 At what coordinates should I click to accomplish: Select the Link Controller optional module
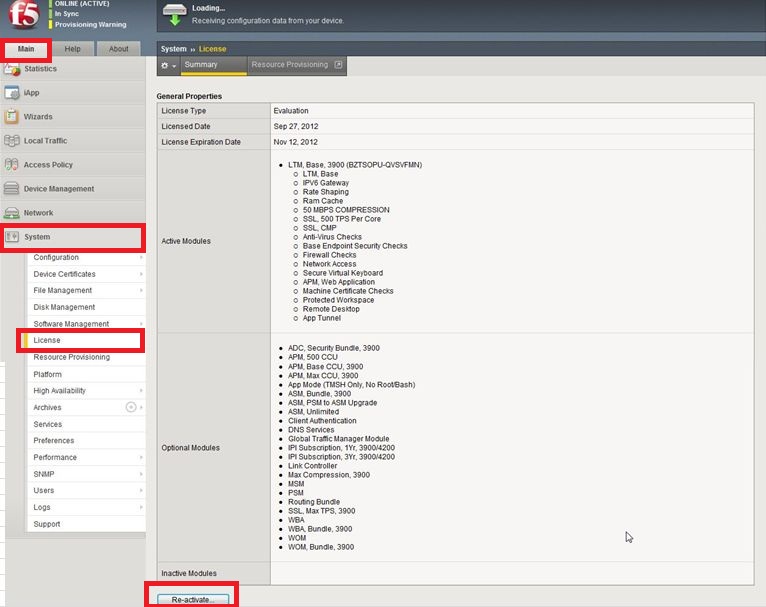point(313,466)
